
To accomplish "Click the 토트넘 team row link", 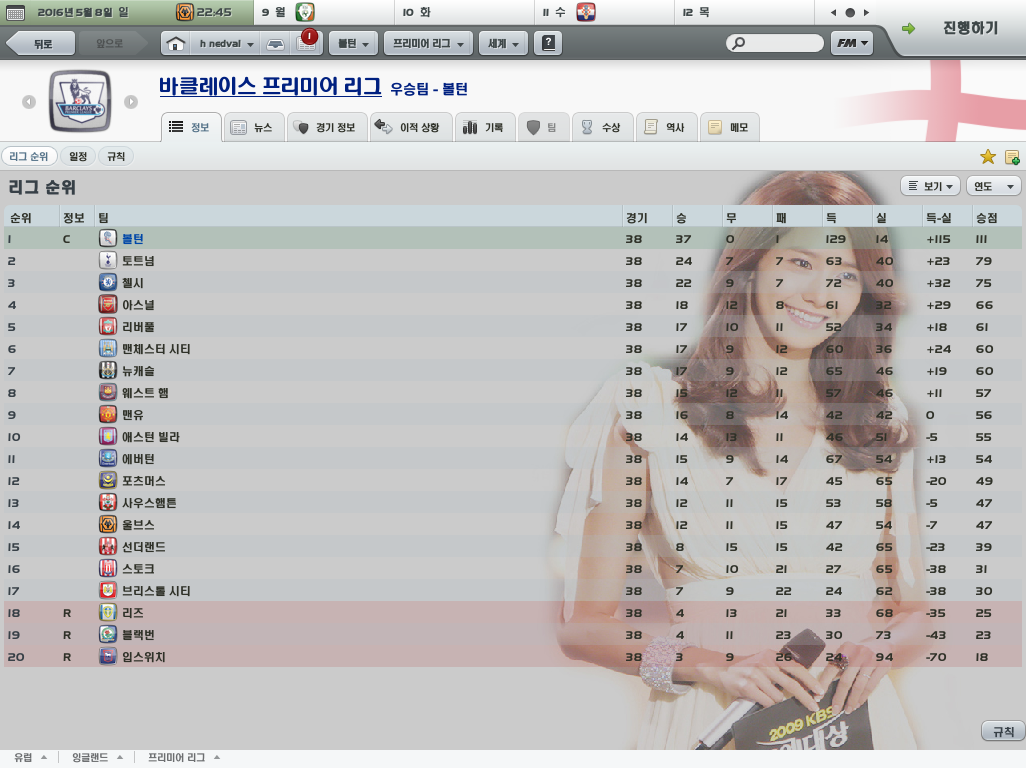I will coord(138,261).
